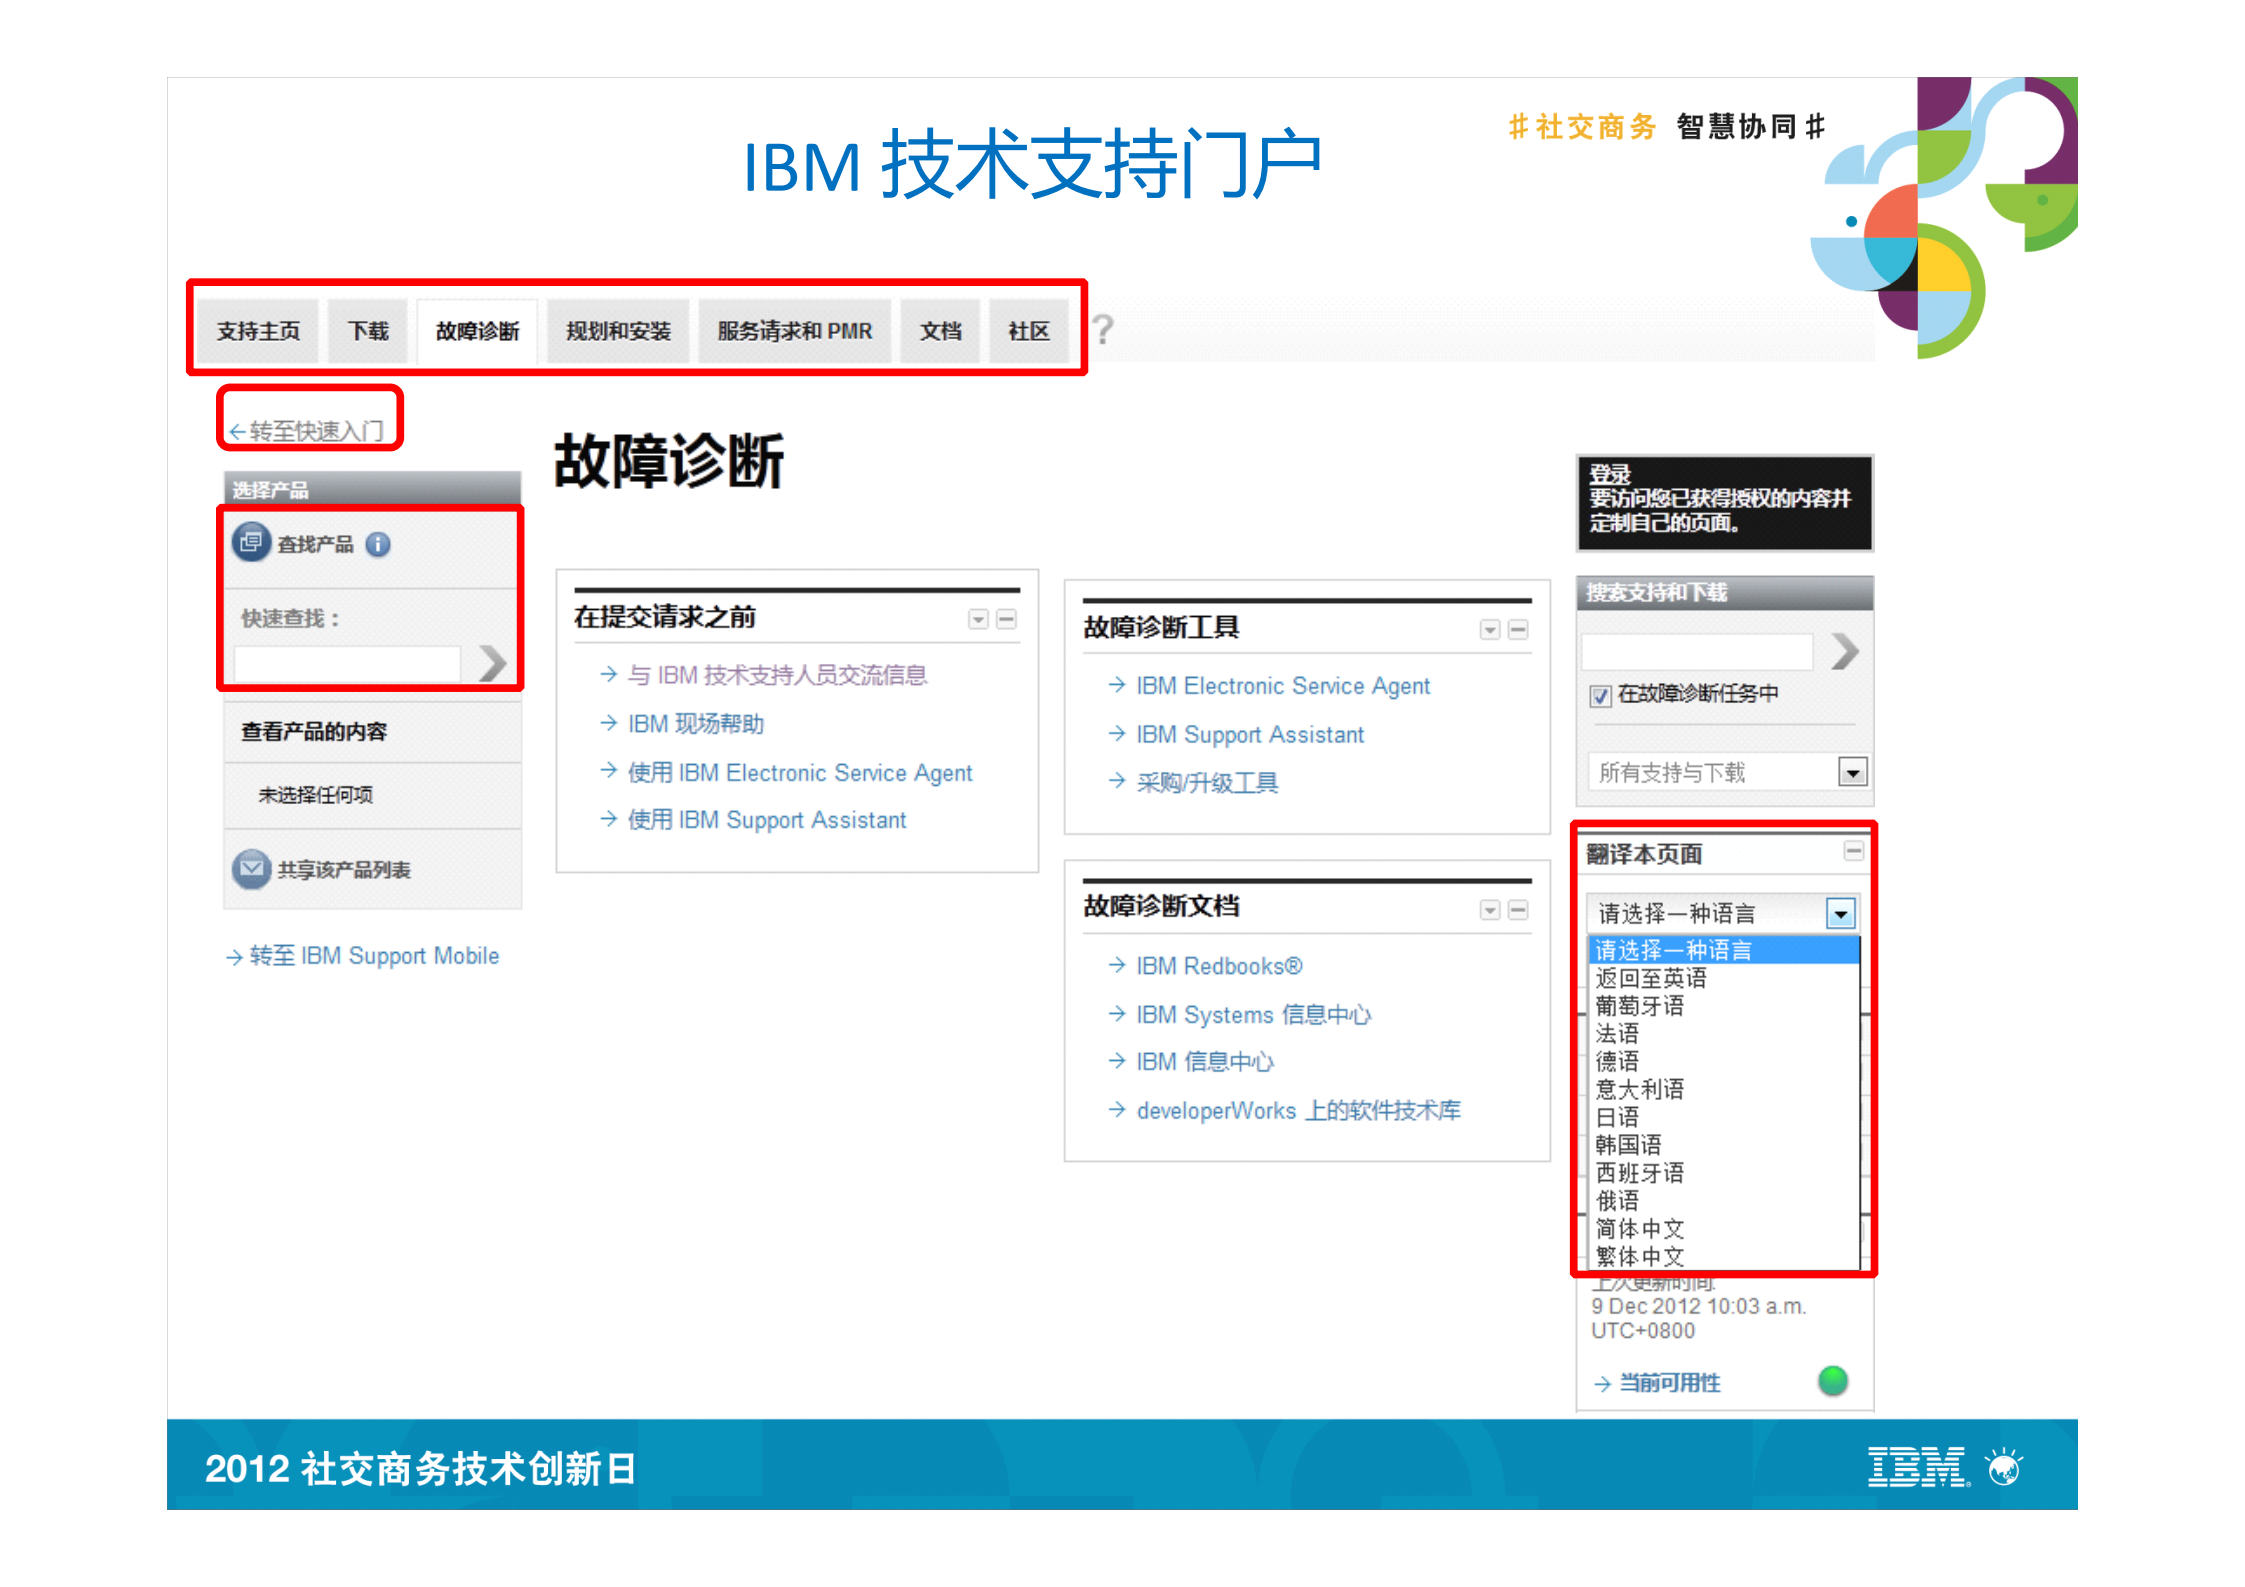Select 简体中文 from the language list

tap(1639, 1228)
